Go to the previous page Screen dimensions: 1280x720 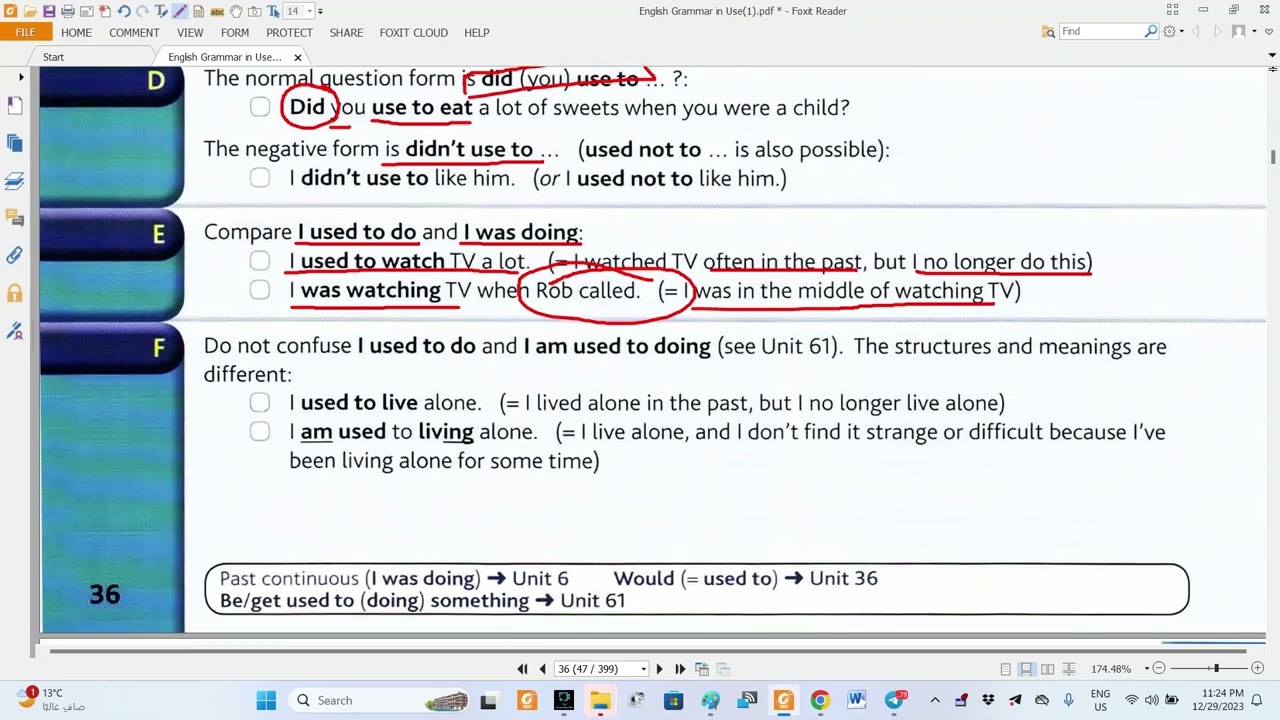pos(542,668)
